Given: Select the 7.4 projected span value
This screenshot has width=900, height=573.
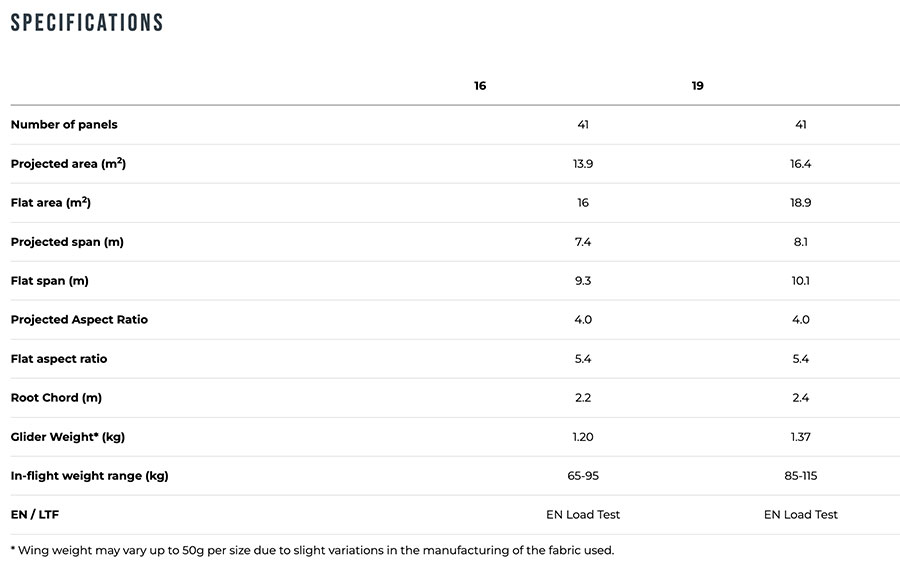Looking at the screenshot, I should pyautogui.click(x=583, y=242).
